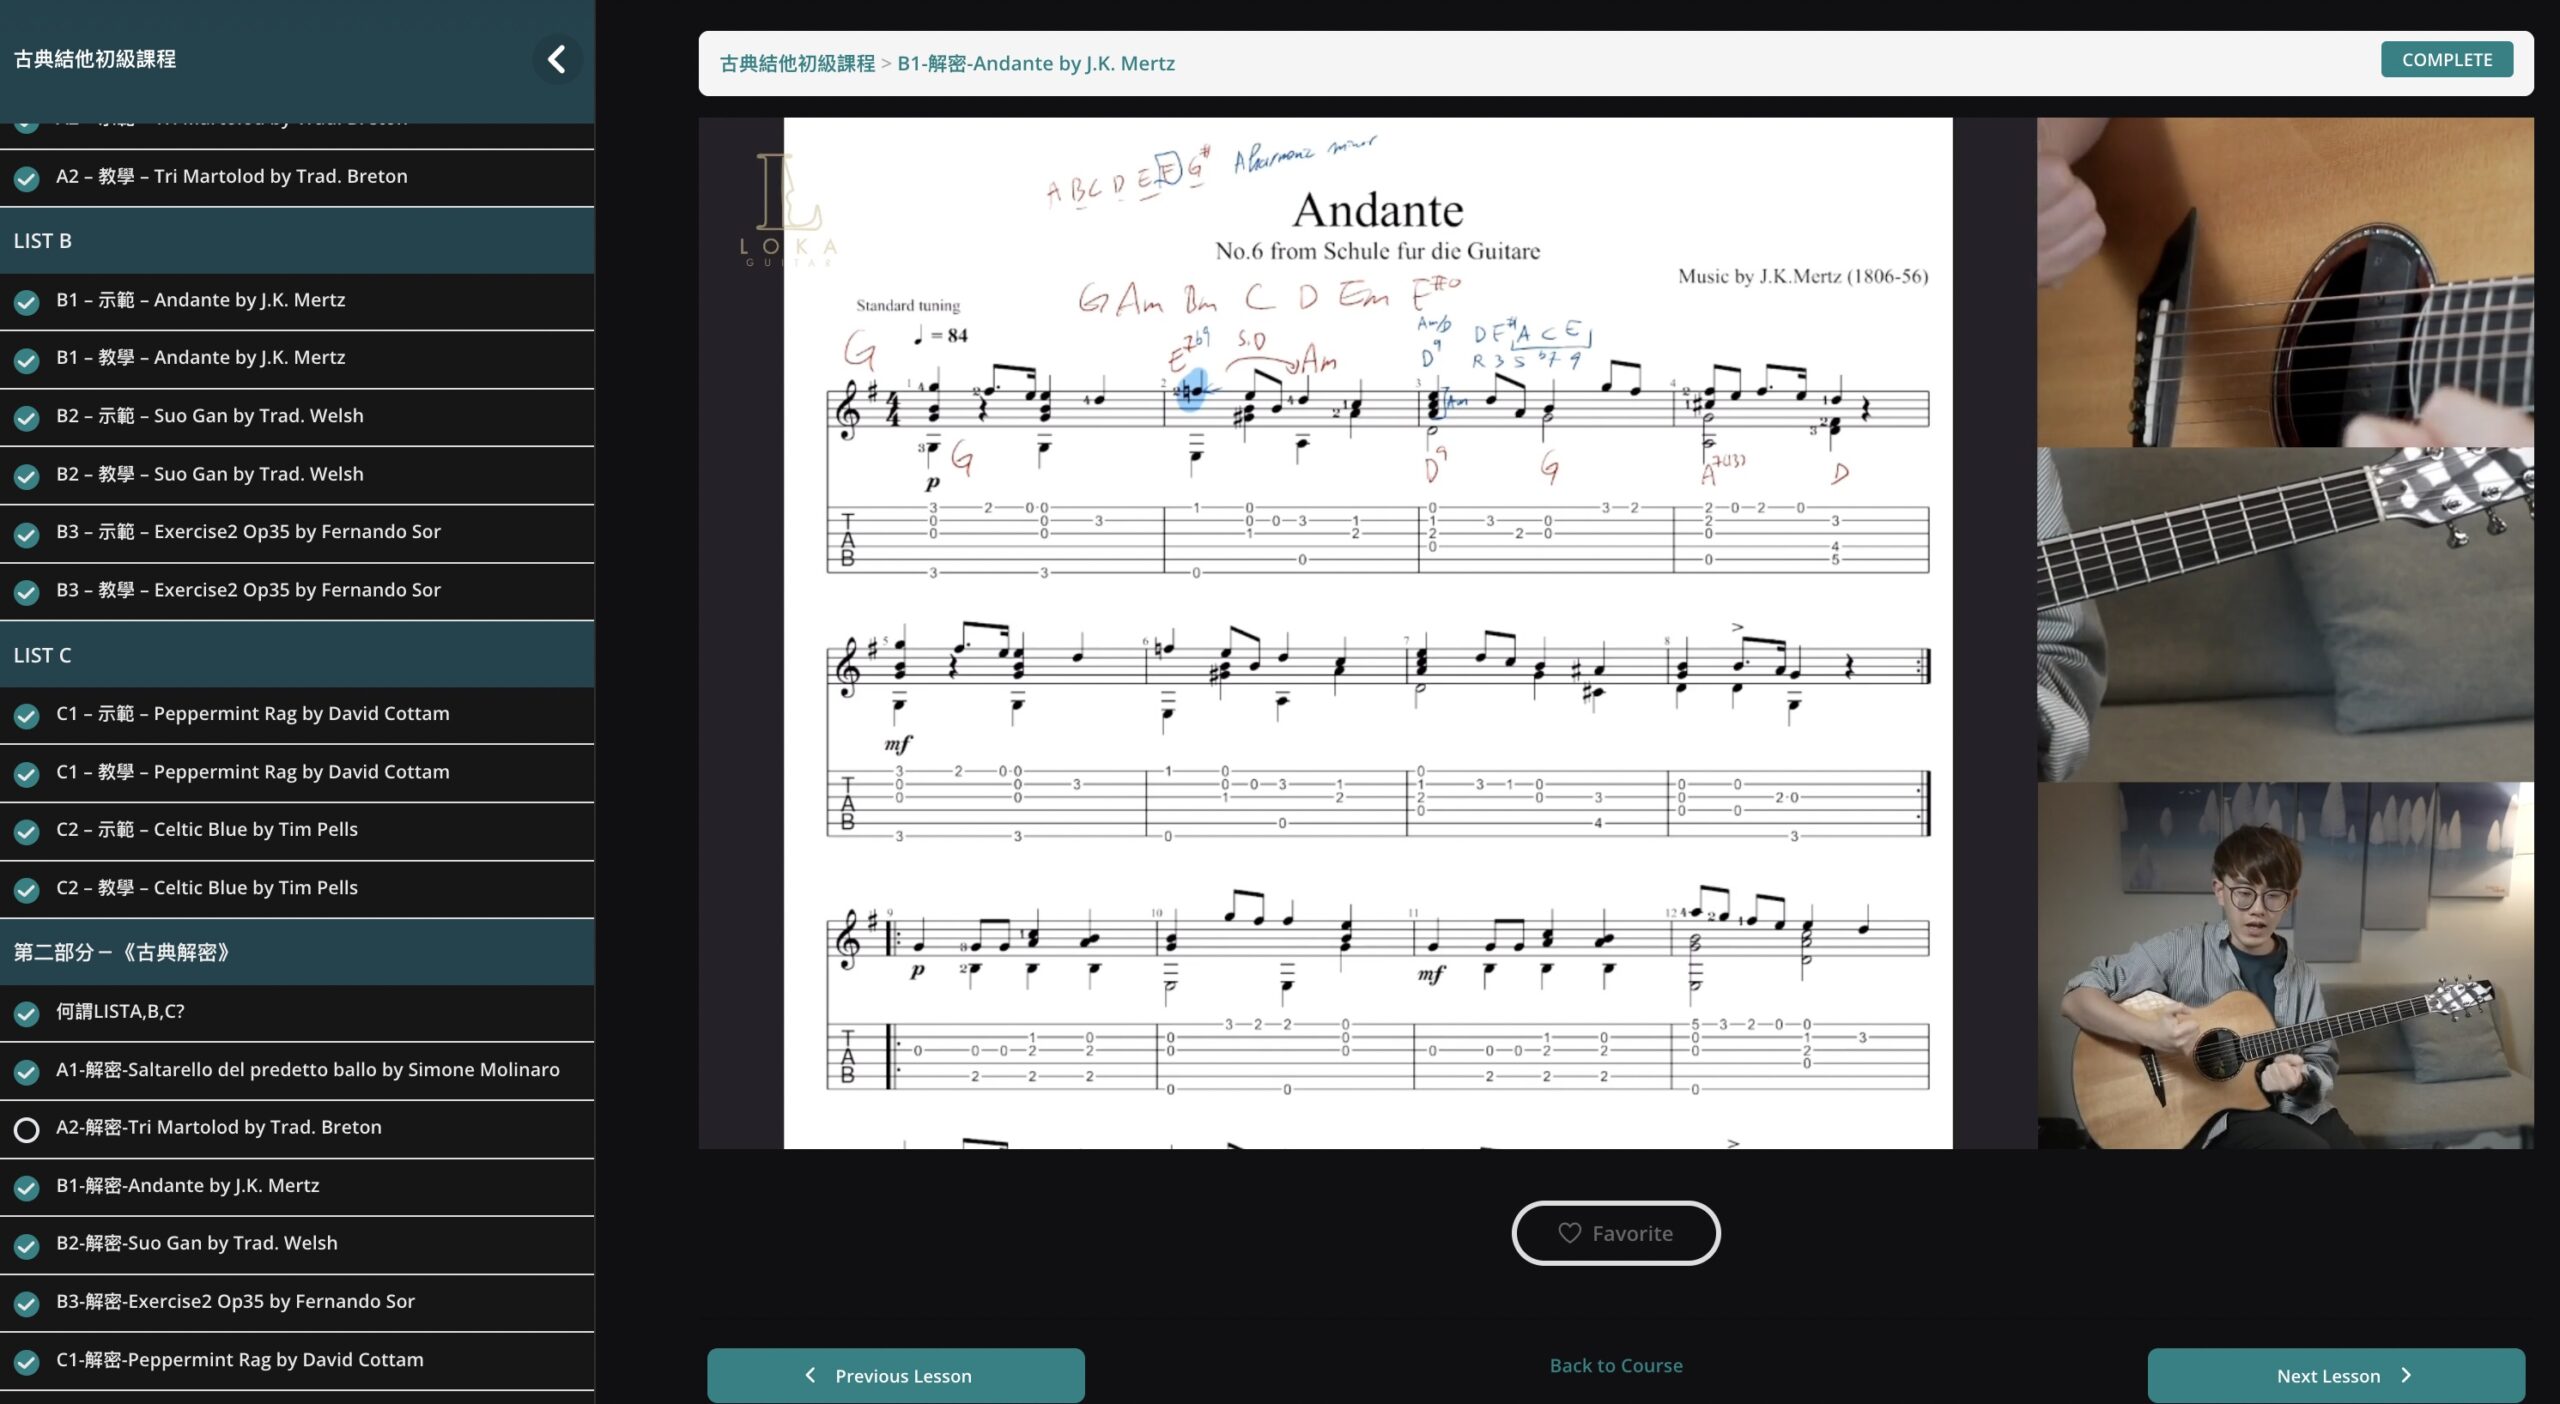Select the LIST C section header
The width and height of the screenshot is (2560, 1404).
(x=297, y=655)
